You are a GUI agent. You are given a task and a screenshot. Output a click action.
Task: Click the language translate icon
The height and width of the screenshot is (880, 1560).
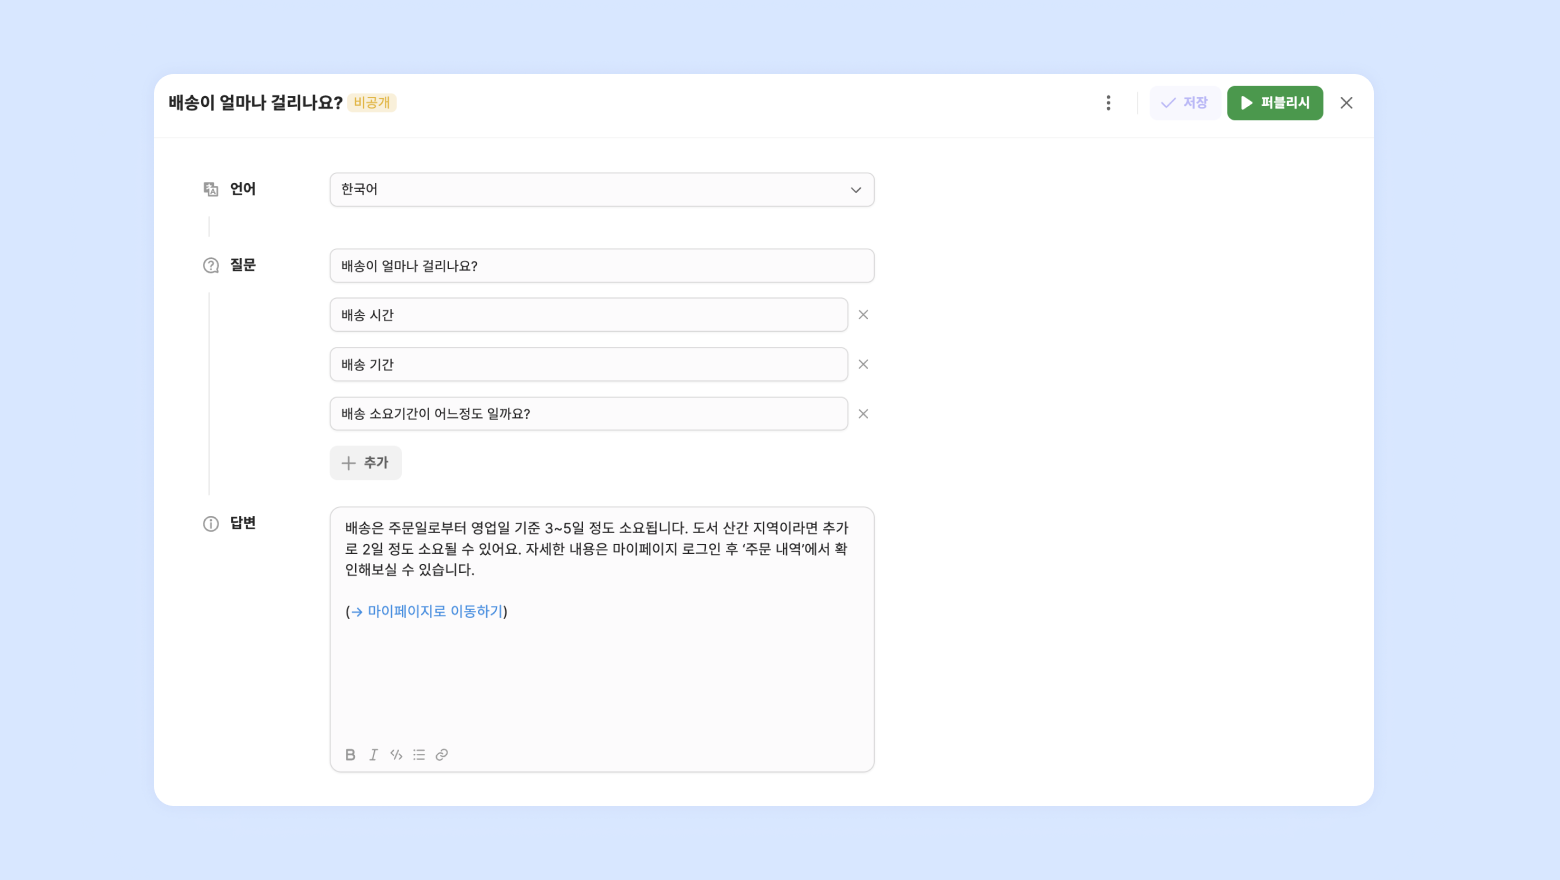[211, 189]
